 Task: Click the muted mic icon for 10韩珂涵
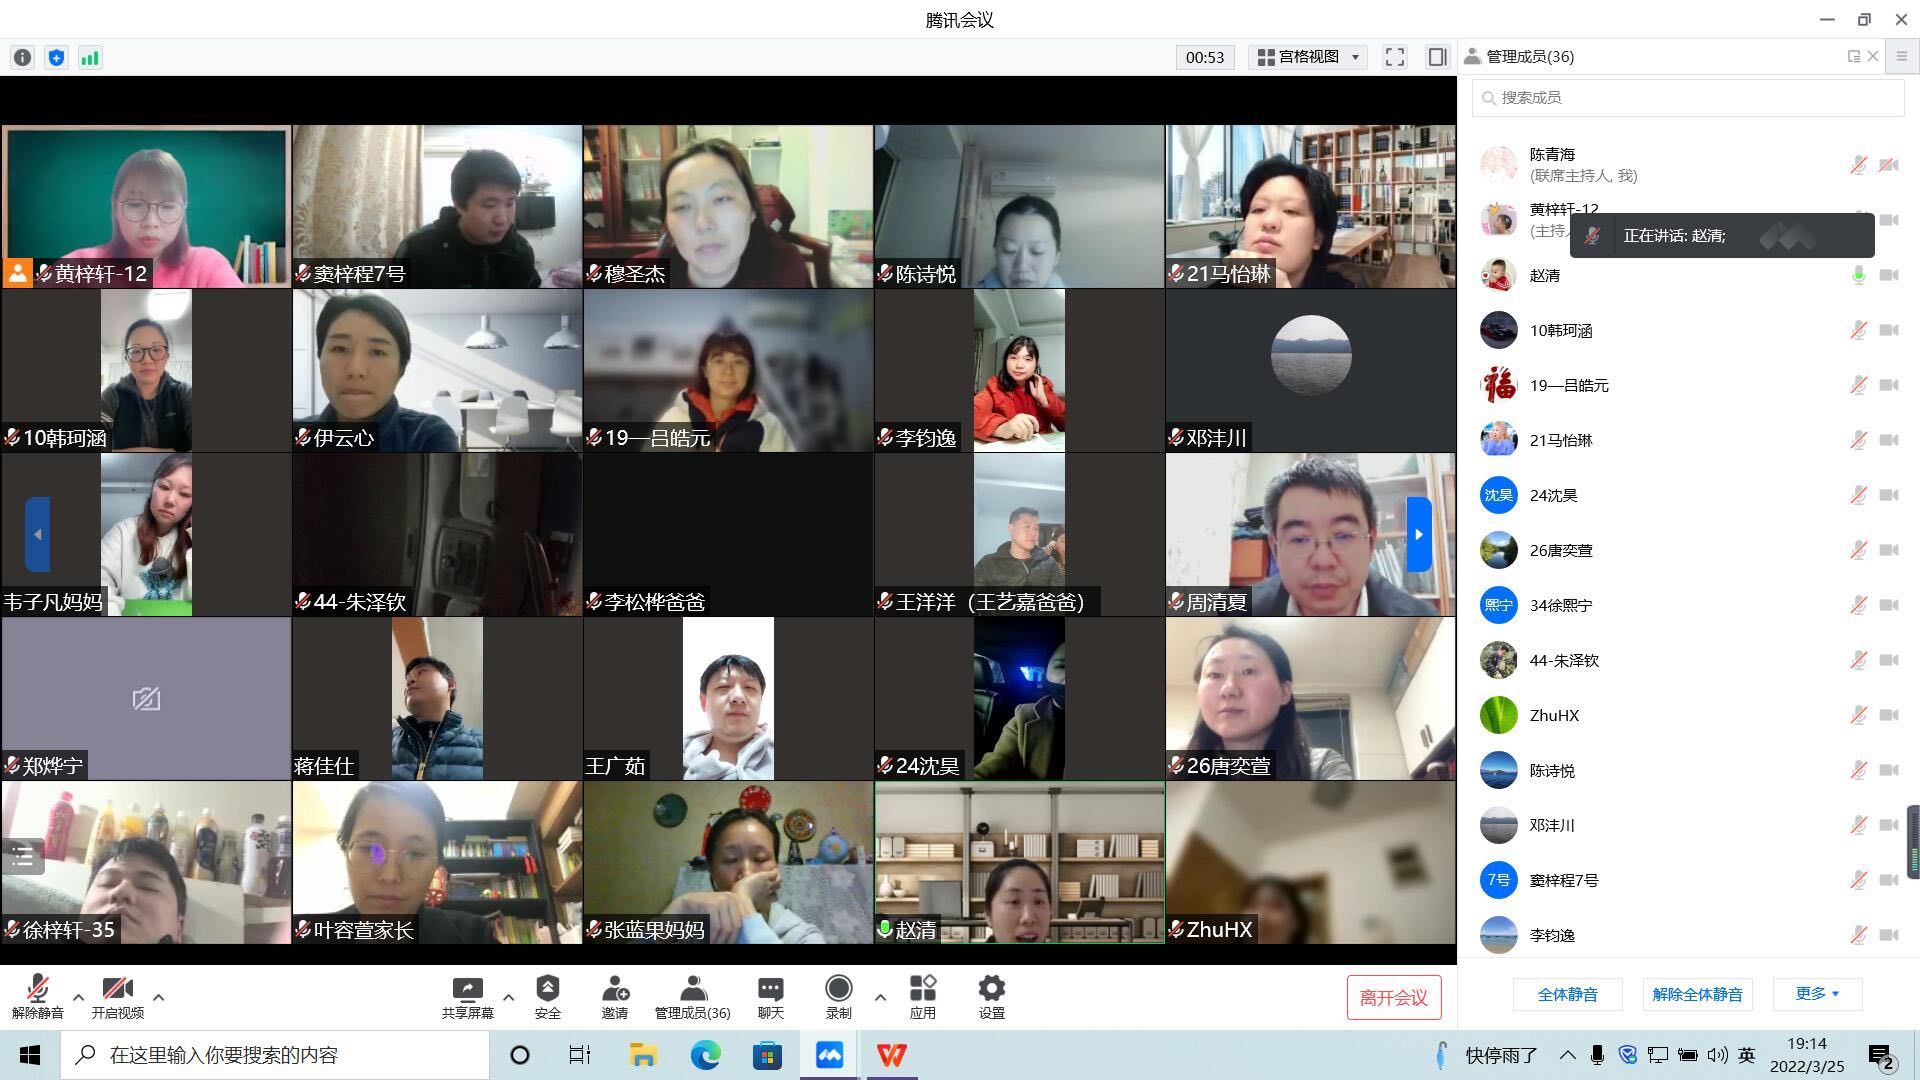[x=1858, y=330]
